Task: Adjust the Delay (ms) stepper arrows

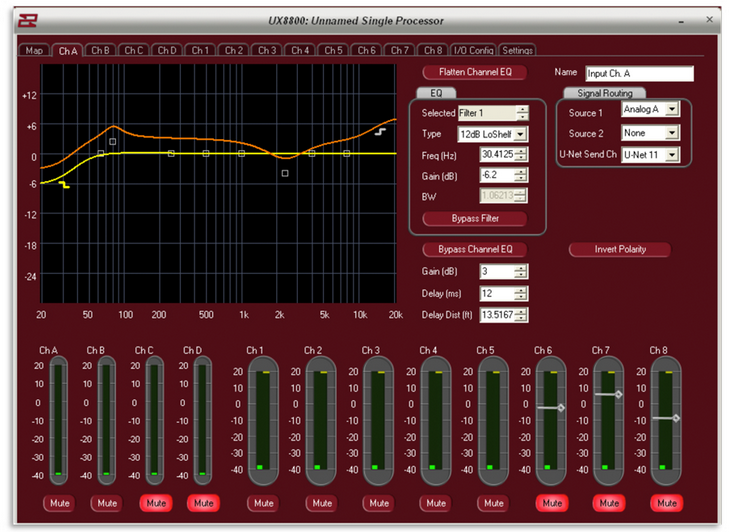Action: click(x=521, y=294)
